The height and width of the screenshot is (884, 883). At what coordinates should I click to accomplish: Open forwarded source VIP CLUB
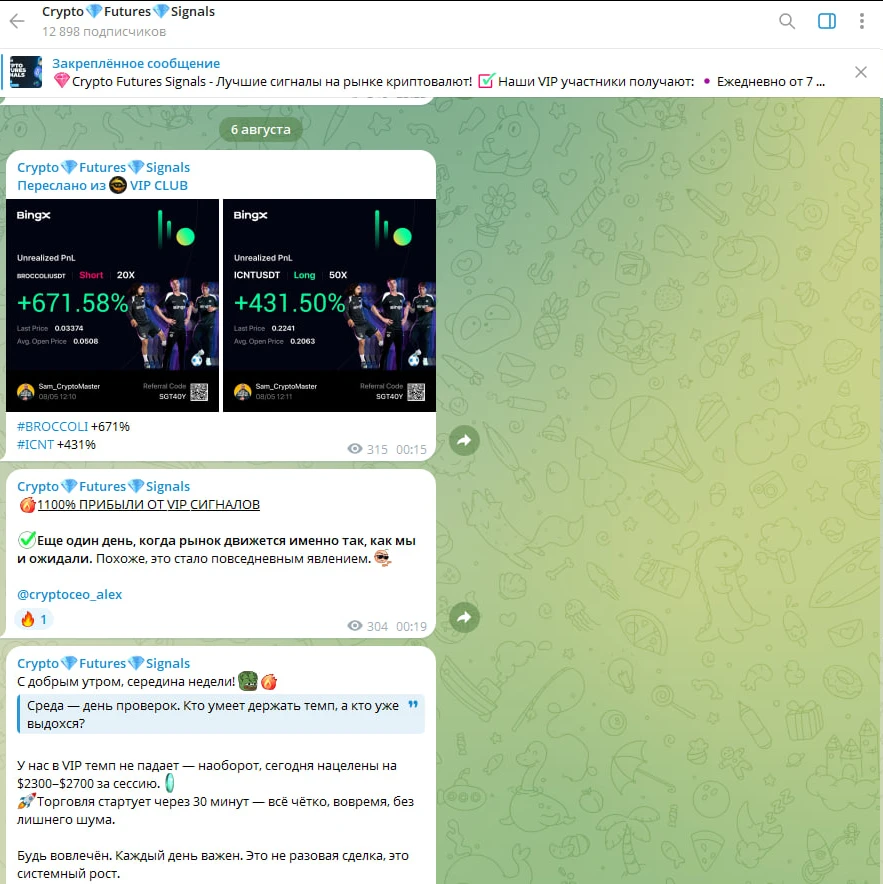(158, 185)
